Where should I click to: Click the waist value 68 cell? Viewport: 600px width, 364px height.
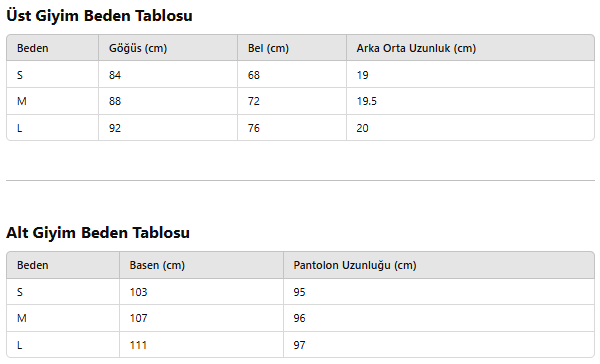tap(292, 75)
